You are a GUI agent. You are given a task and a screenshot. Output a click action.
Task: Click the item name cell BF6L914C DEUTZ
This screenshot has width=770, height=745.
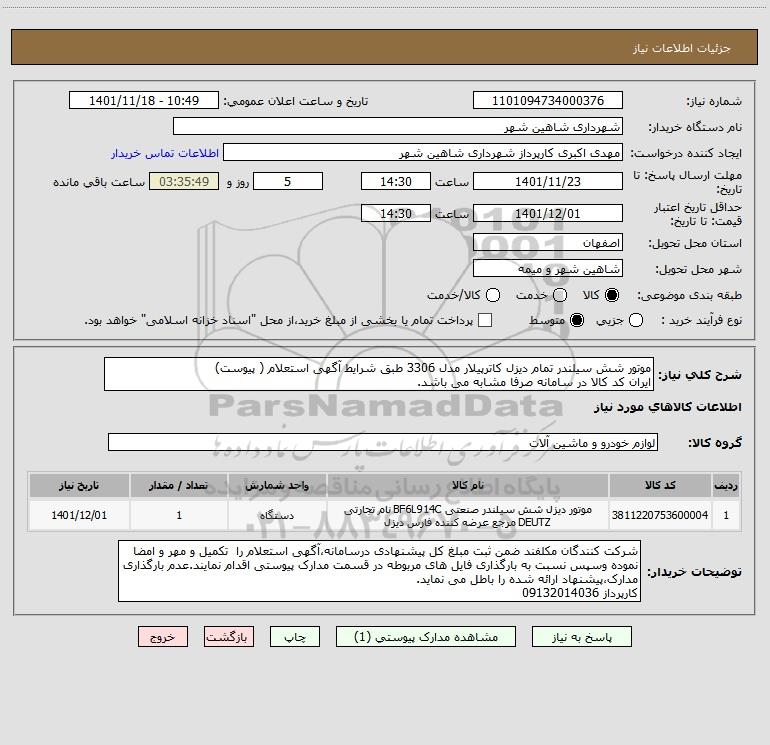point(468,515)
